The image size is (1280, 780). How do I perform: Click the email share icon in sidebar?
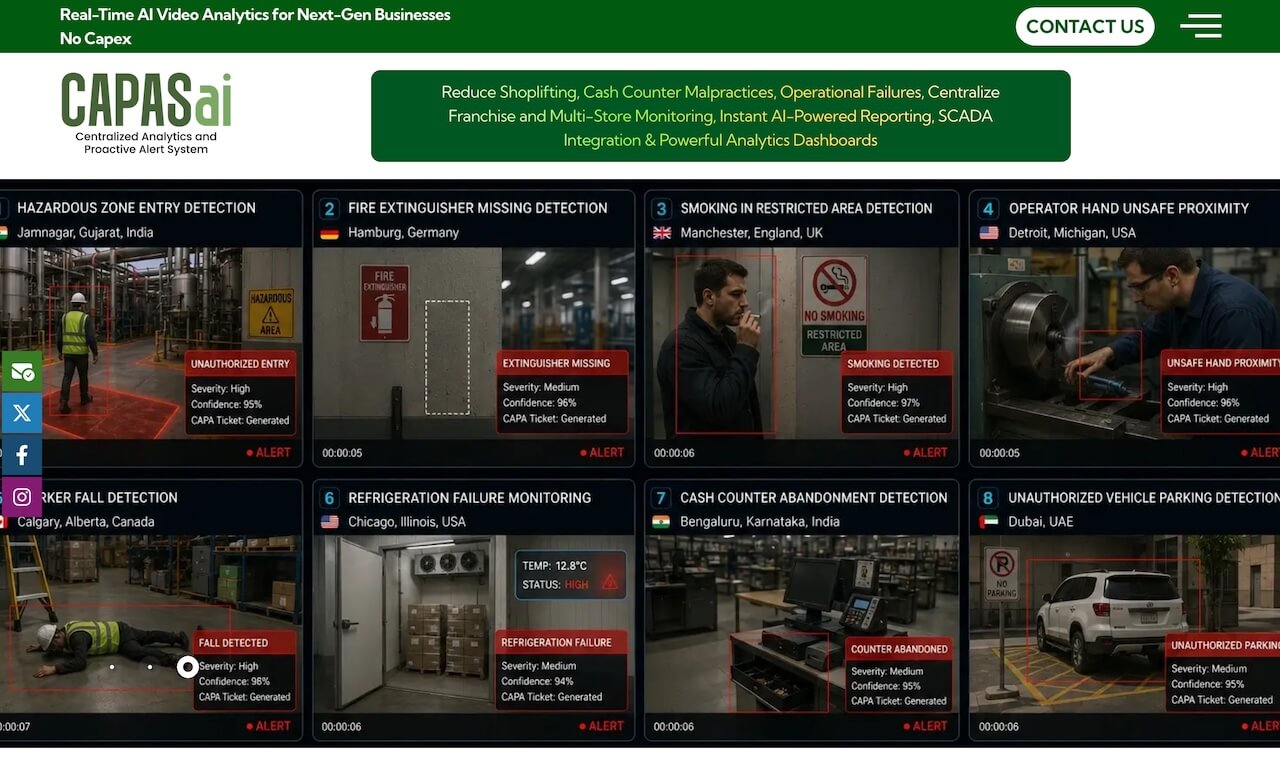point(21,371)
